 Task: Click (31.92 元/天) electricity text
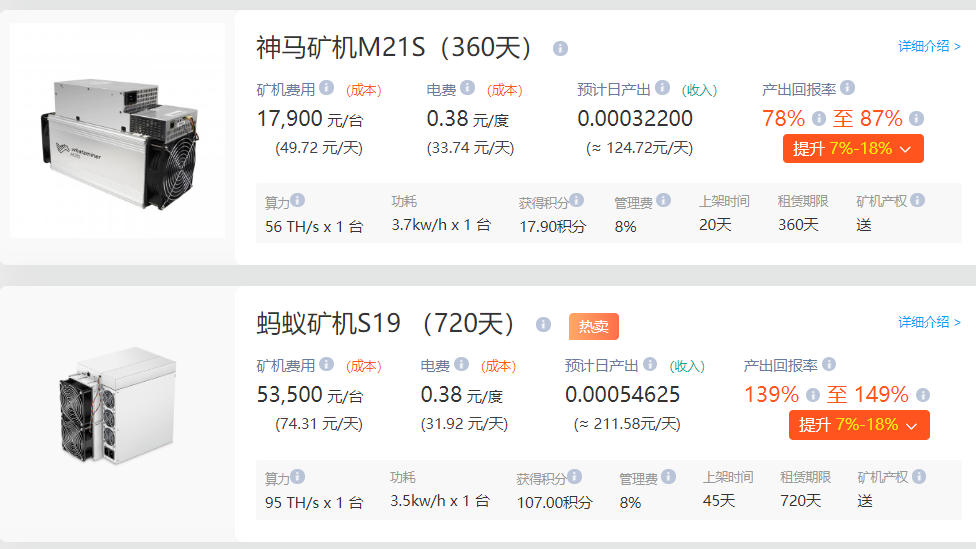tap(464, 425)
